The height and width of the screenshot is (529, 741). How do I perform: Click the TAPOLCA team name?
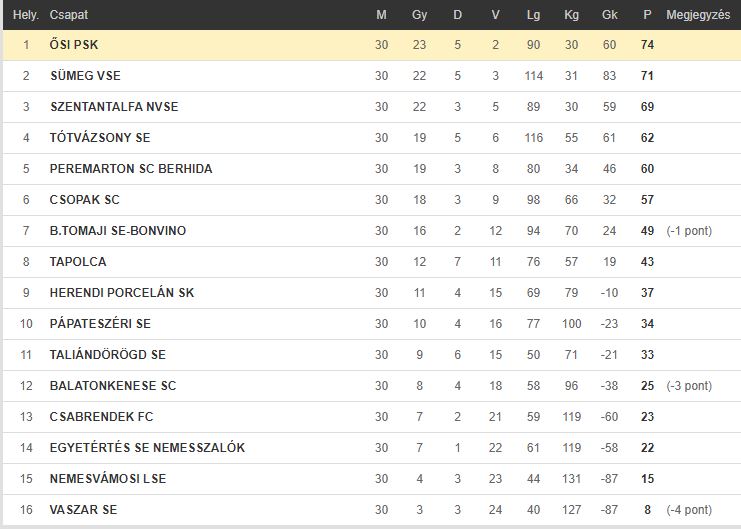[78, 261]
